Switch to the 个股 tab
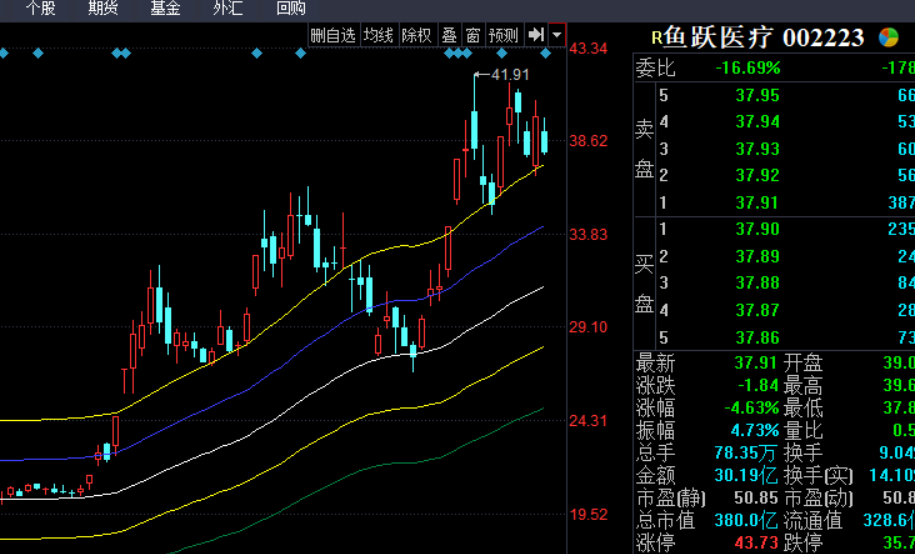 coord(41,8)
